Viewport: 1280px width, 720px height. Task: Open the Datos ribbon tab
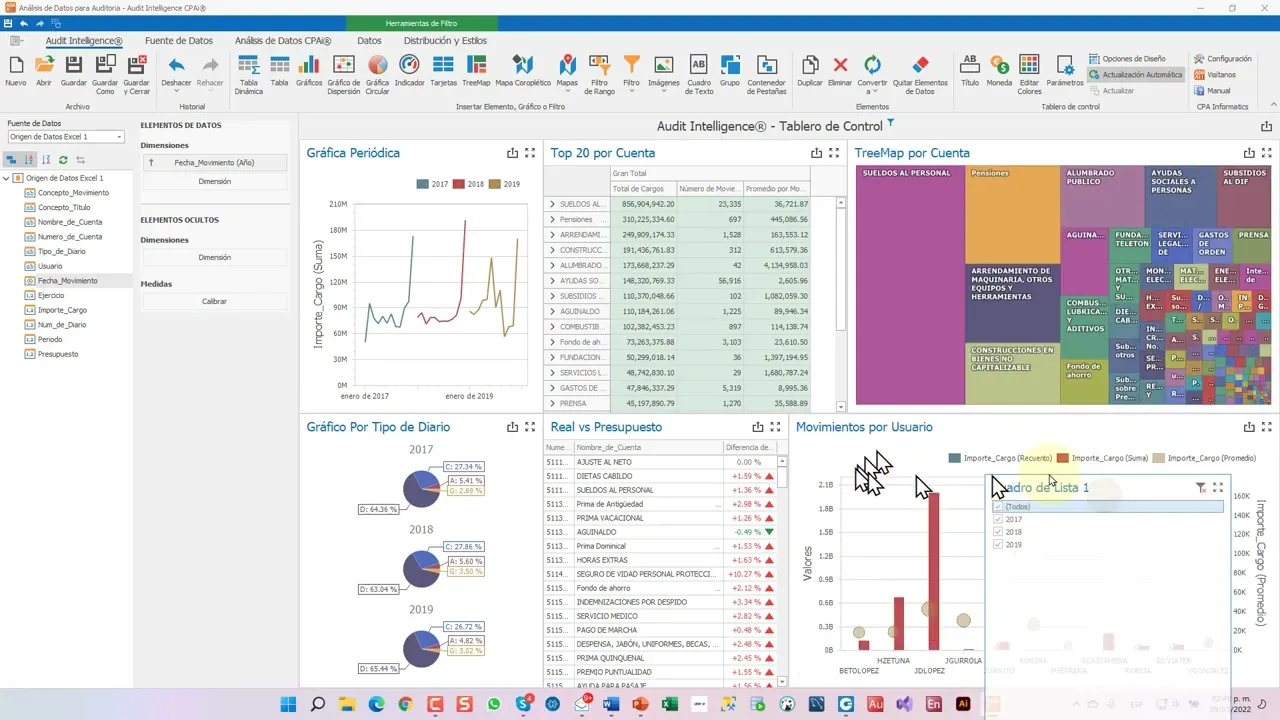(x=369, y=41)
